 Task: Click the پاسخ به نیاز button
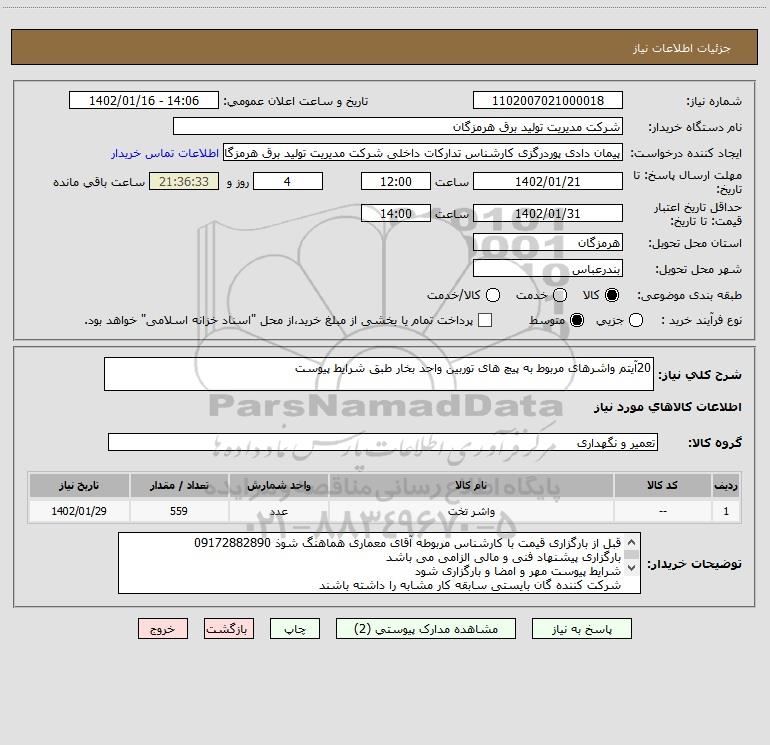[581, 629]
